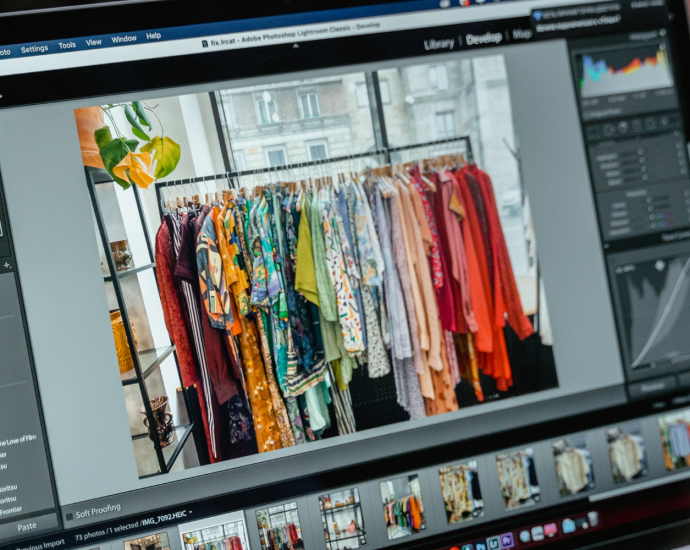Click the last slider knob in the first group

(x=645, y=177)
